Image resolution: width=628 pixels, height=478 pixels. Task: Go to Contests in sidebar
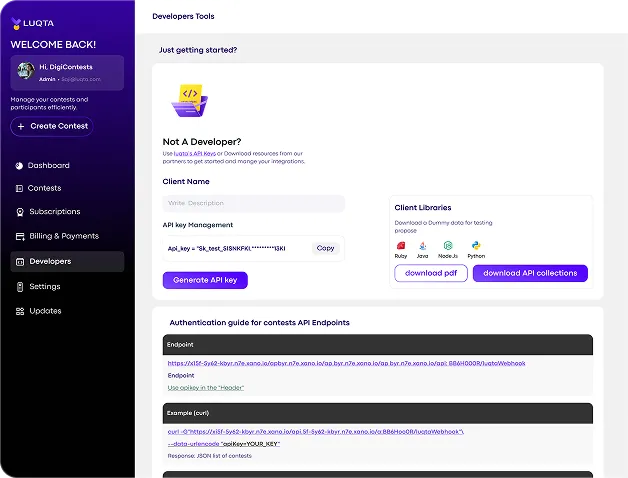point(44,188)
